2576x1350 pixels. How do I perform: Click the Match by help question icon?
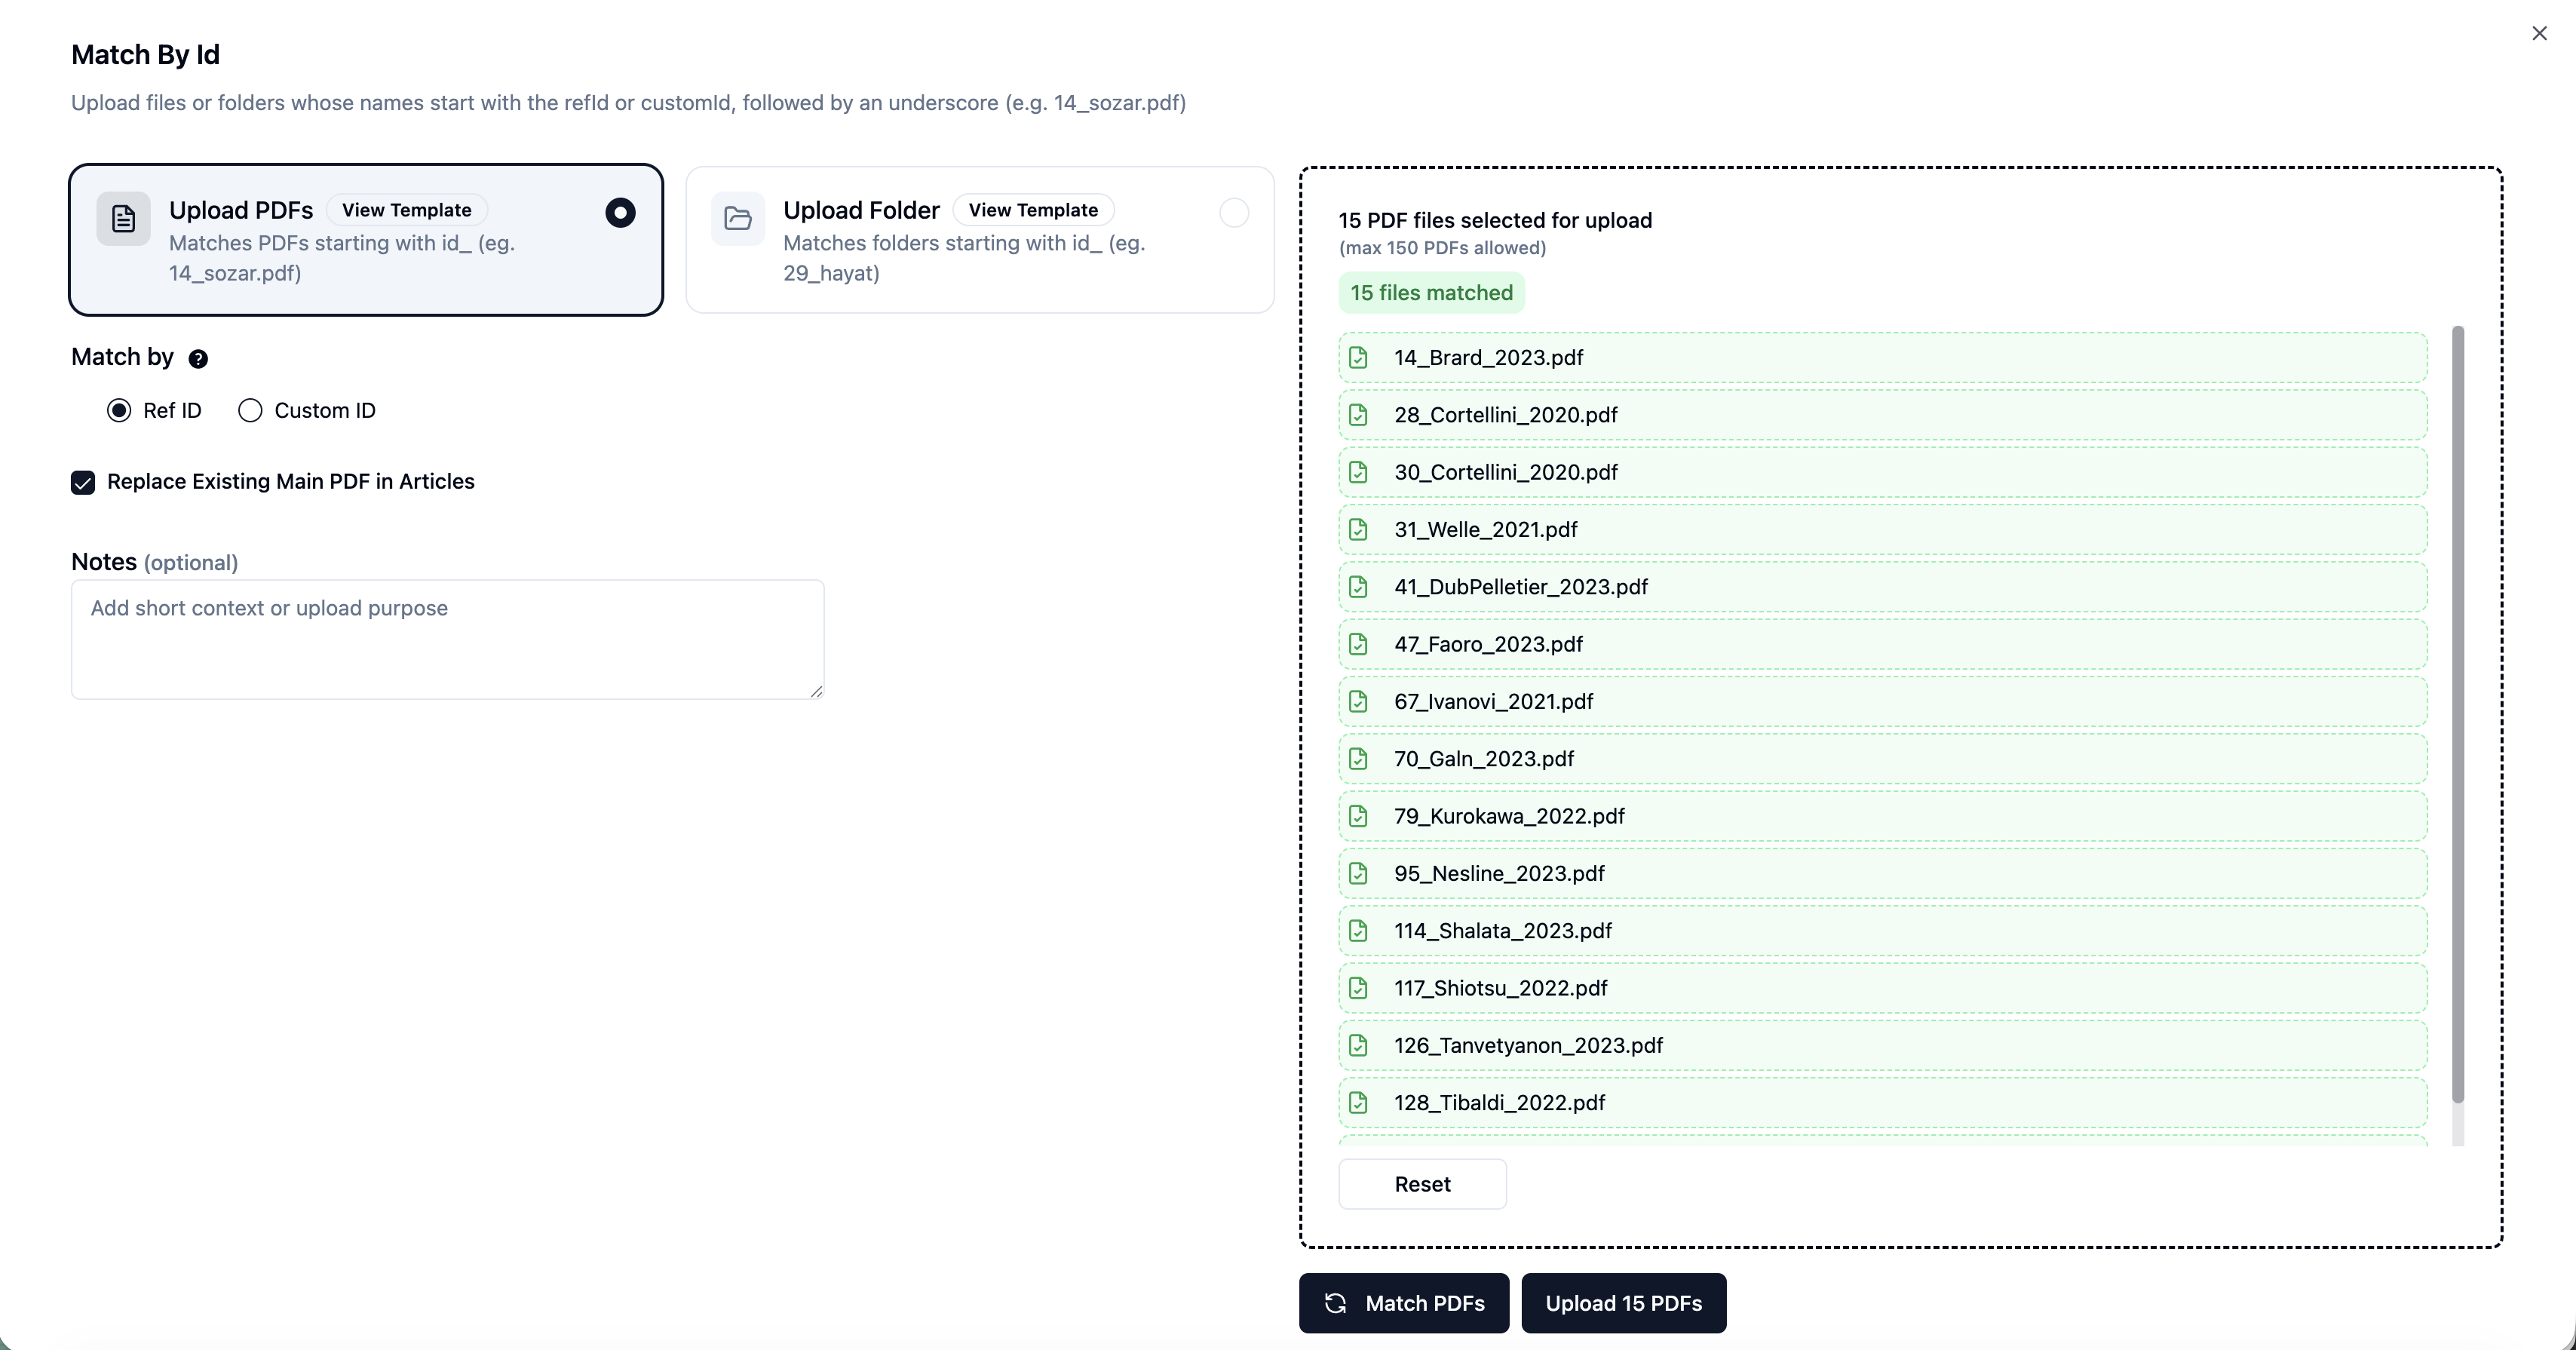click(198, 359)
